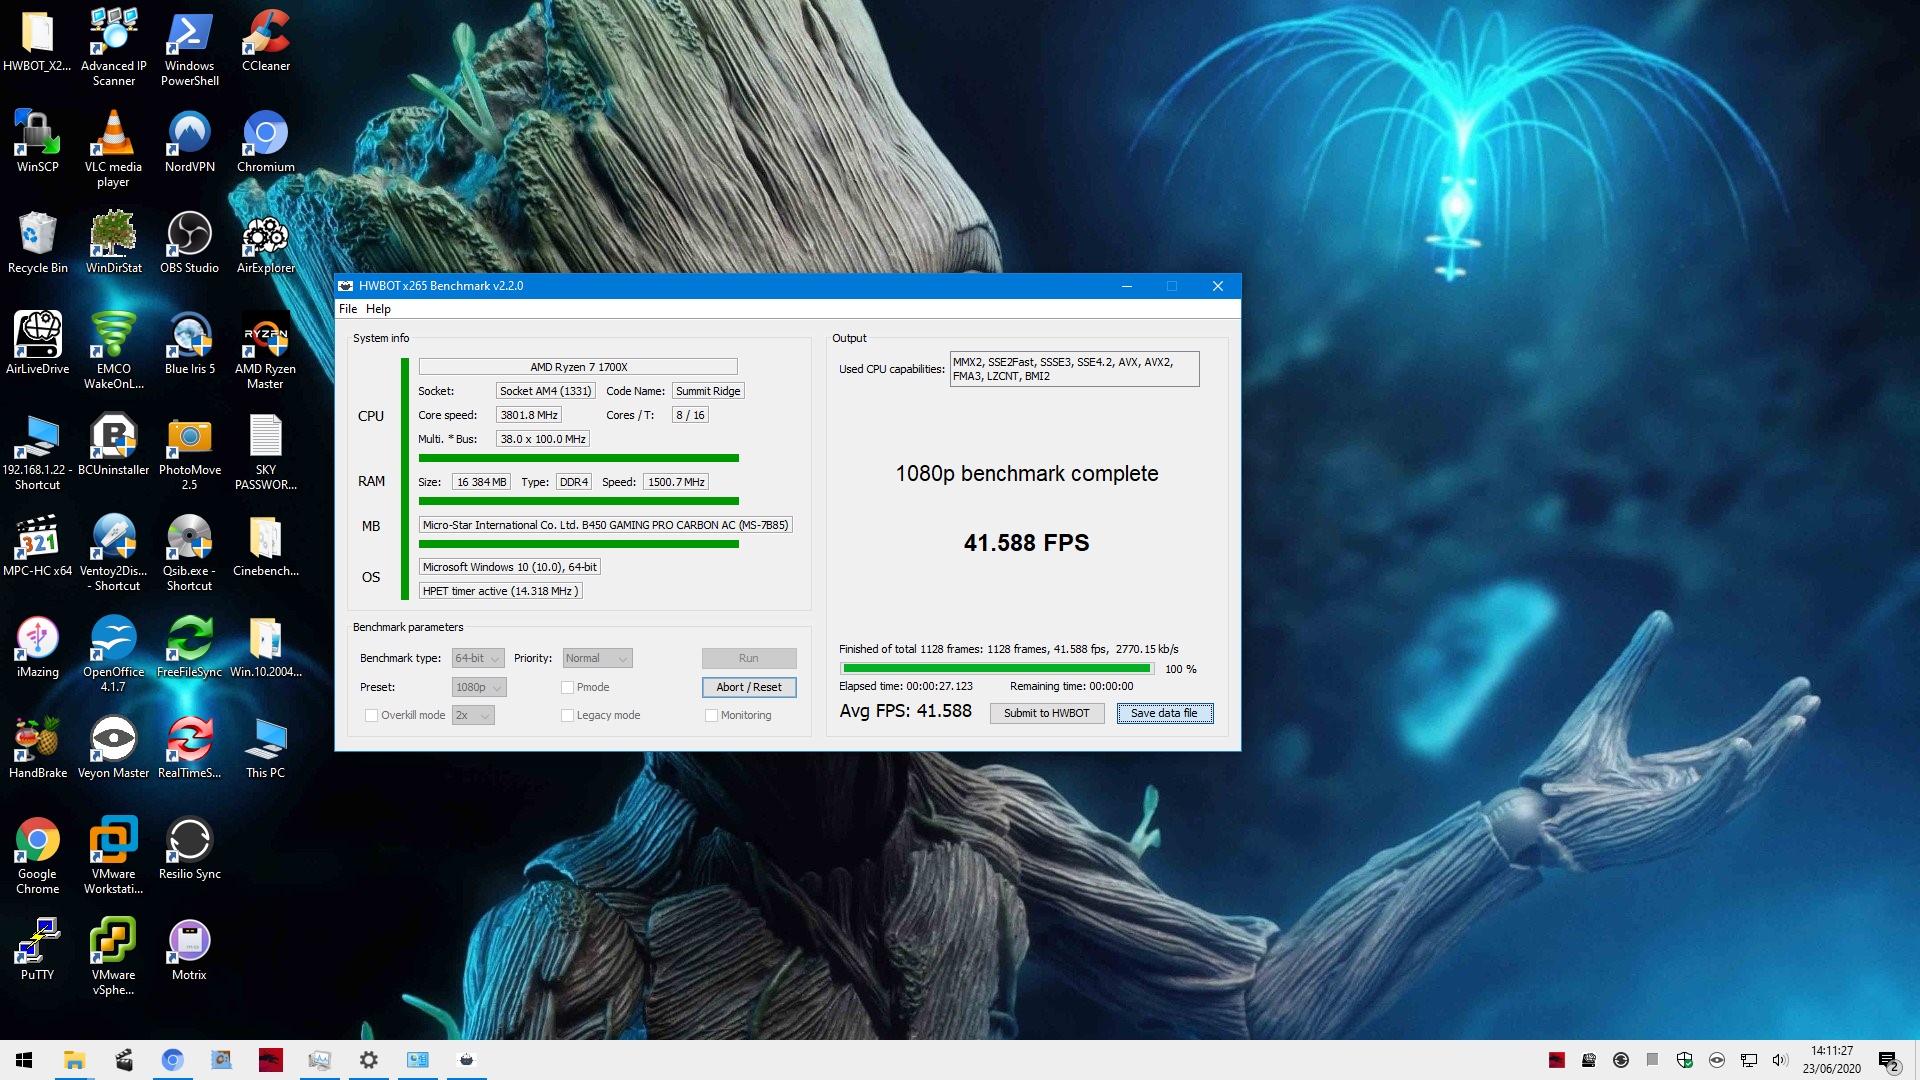Select the WinSCP desktop icon
The height and width of the screenshot is (1080, 1920).
37,141
